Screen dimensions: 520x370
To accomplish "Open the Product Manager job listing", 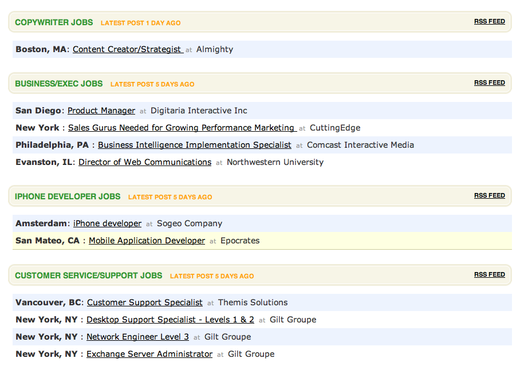I will tap(101, 111).
